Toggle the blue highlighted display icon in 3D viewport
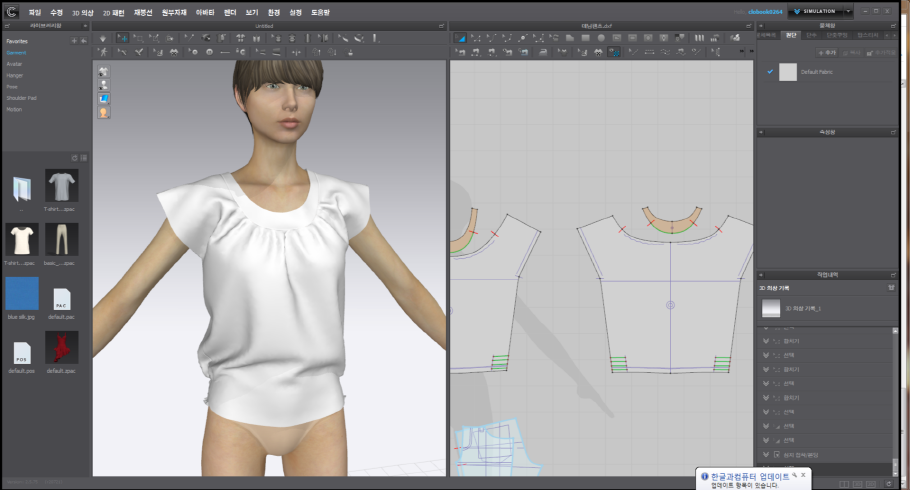Image resolution: width=910 pixels, height=490 pixels. pyautogui.click(x=103, y=99)
